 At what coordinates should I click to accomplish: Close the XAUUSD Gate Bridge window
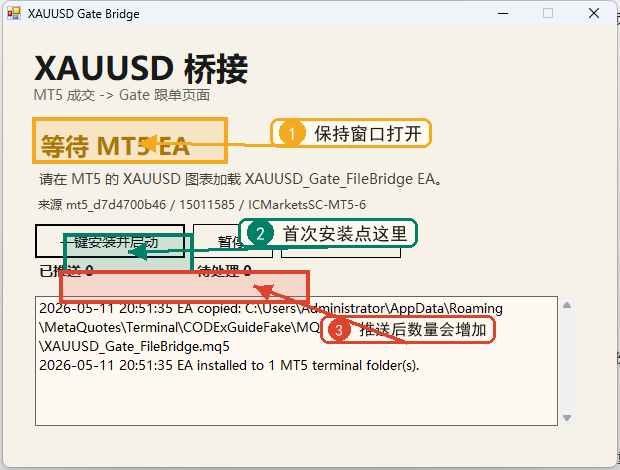594,13
